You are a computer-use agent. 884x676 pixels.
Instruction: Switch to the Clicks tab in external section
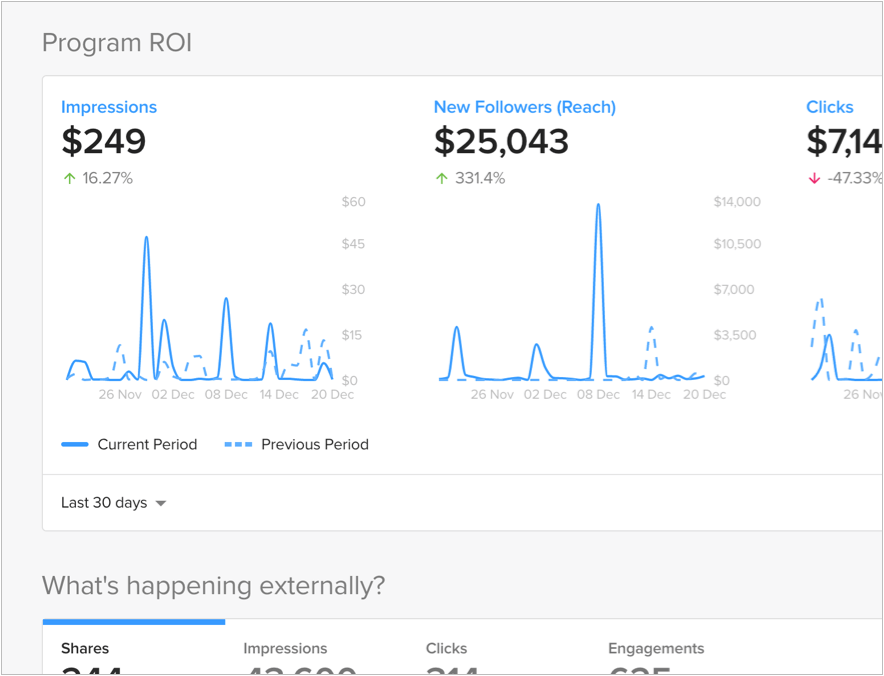446,649
